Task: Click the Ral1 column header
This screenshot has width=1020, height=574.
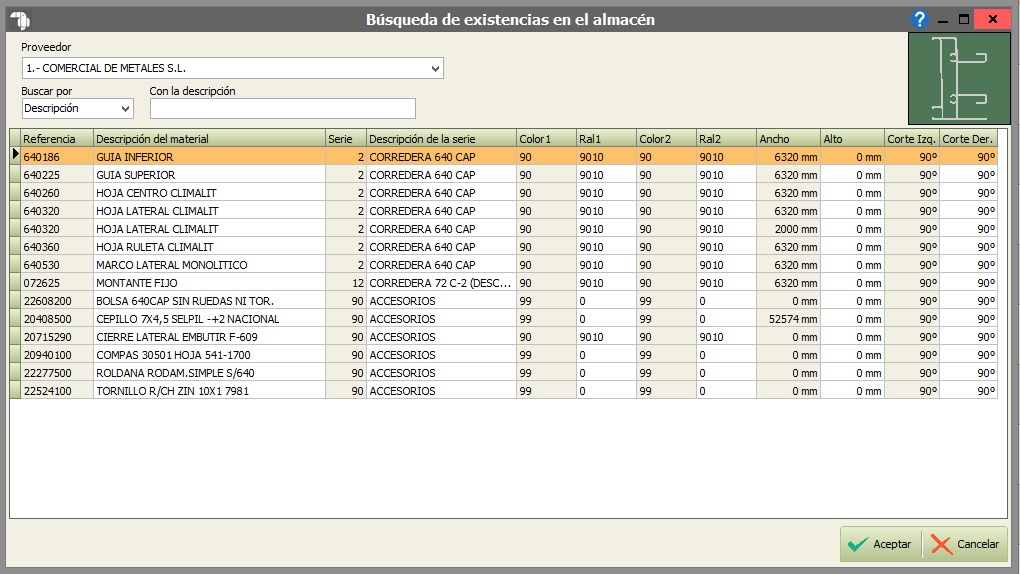Action: pos(606,139)
